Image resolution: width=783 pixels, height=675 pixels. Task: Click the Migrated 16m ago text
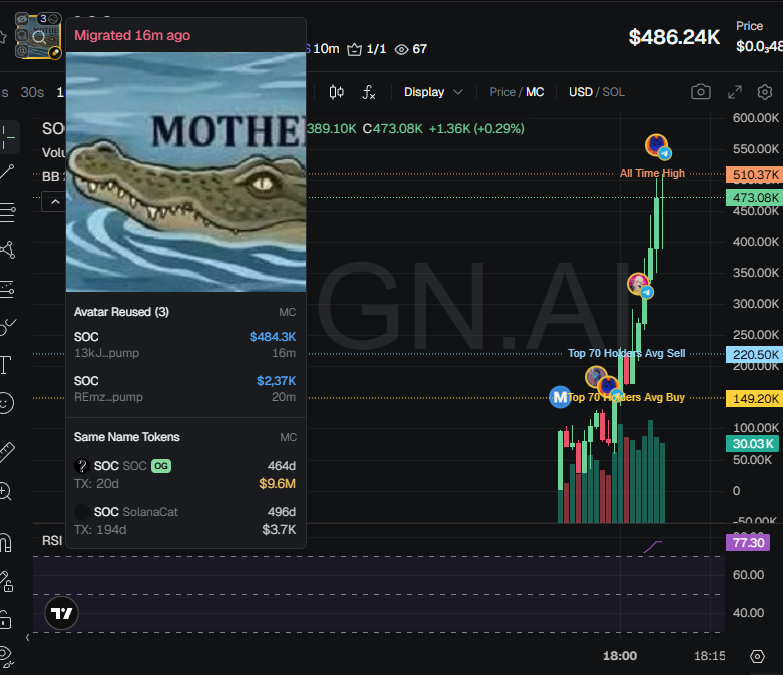pyautogui.click(x=132, y=35)
